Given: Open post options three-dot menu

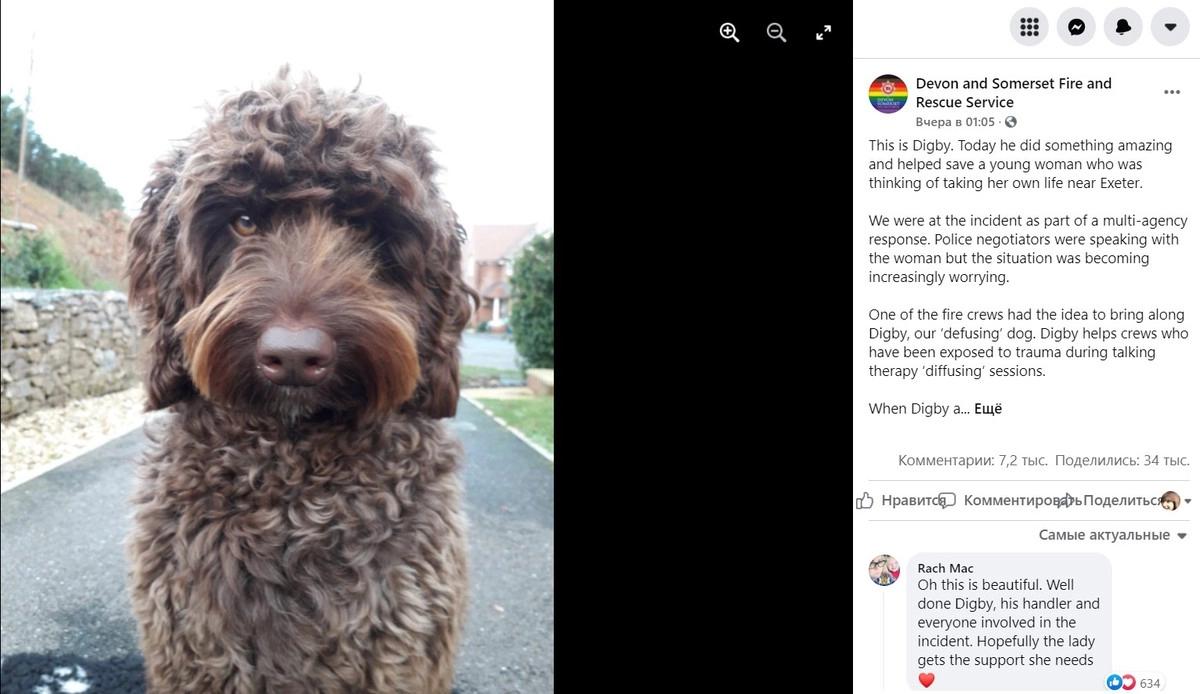Looking at the screenshot, I should [x=1171, y=92].
